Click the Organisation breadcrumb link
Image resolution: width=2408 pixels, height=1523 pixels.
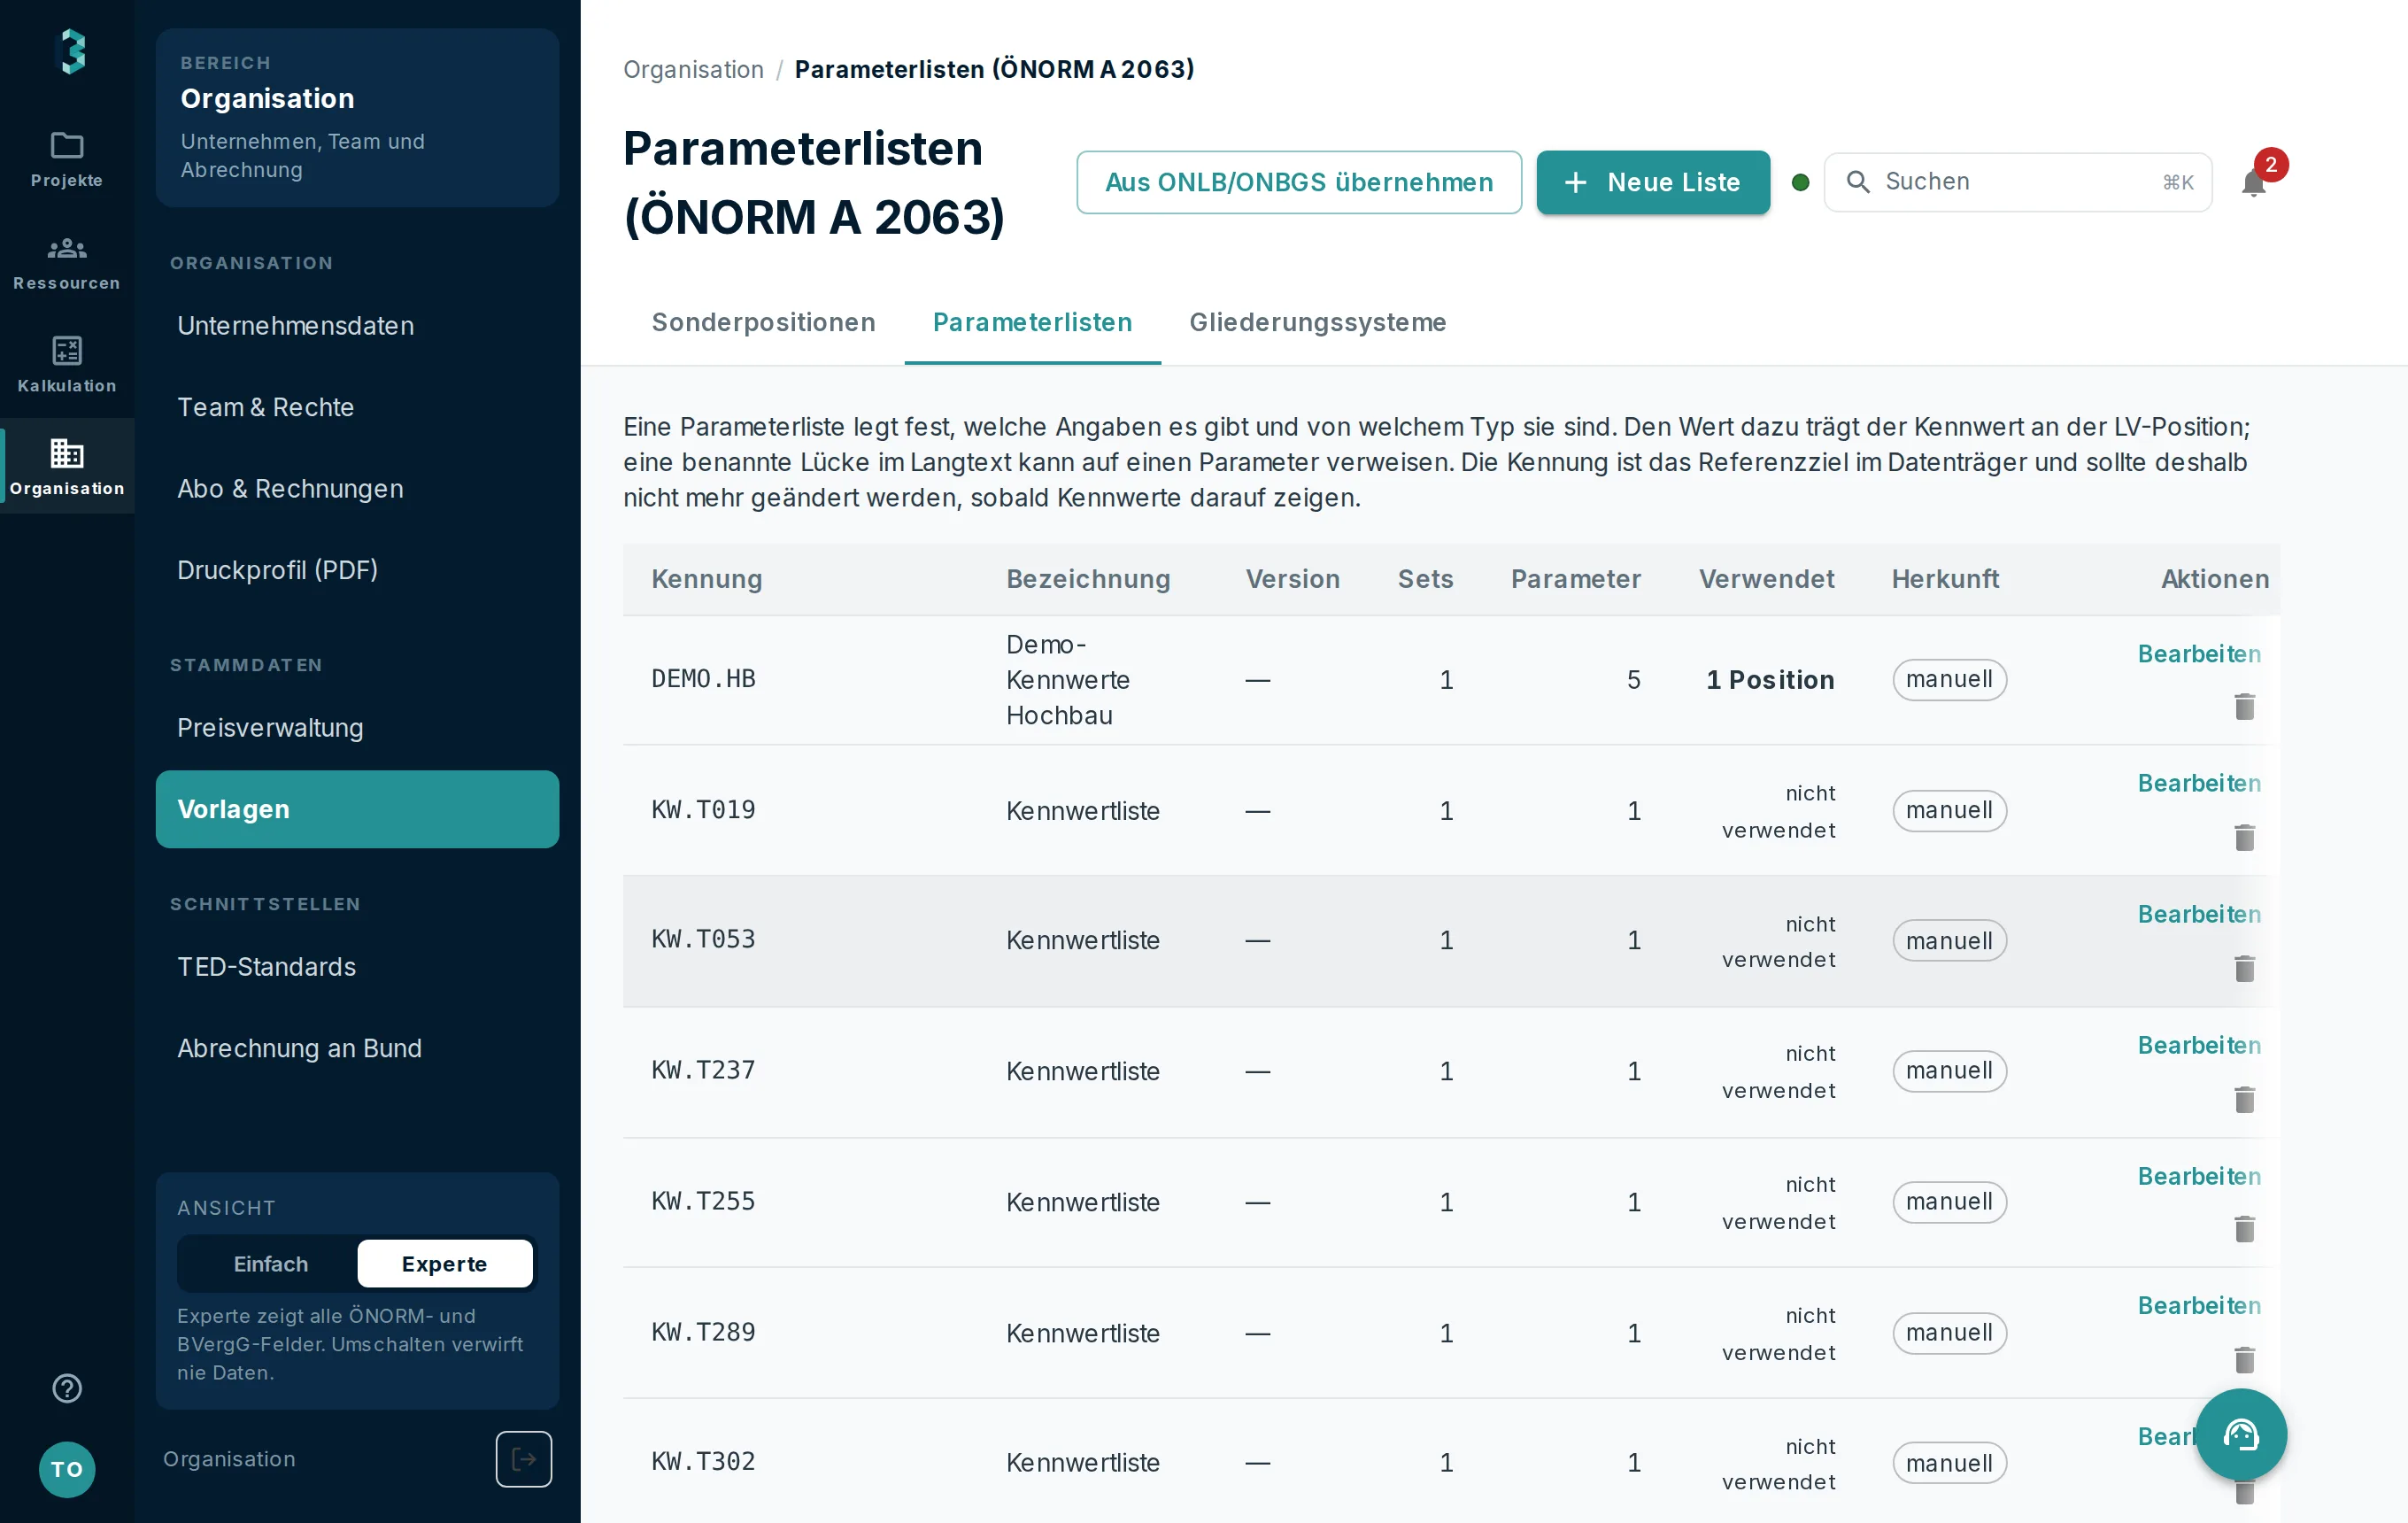click(693, 69)
